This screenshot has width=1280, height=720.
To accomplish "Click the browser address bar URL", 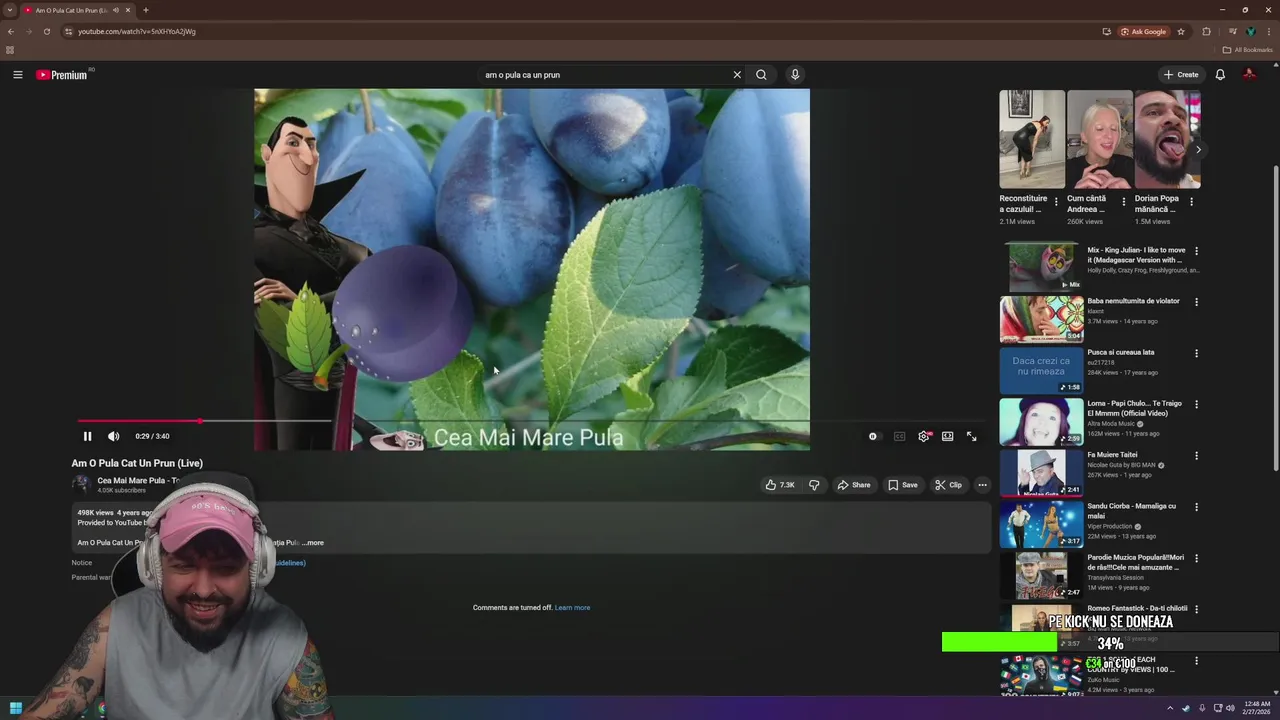I will 137,31.
